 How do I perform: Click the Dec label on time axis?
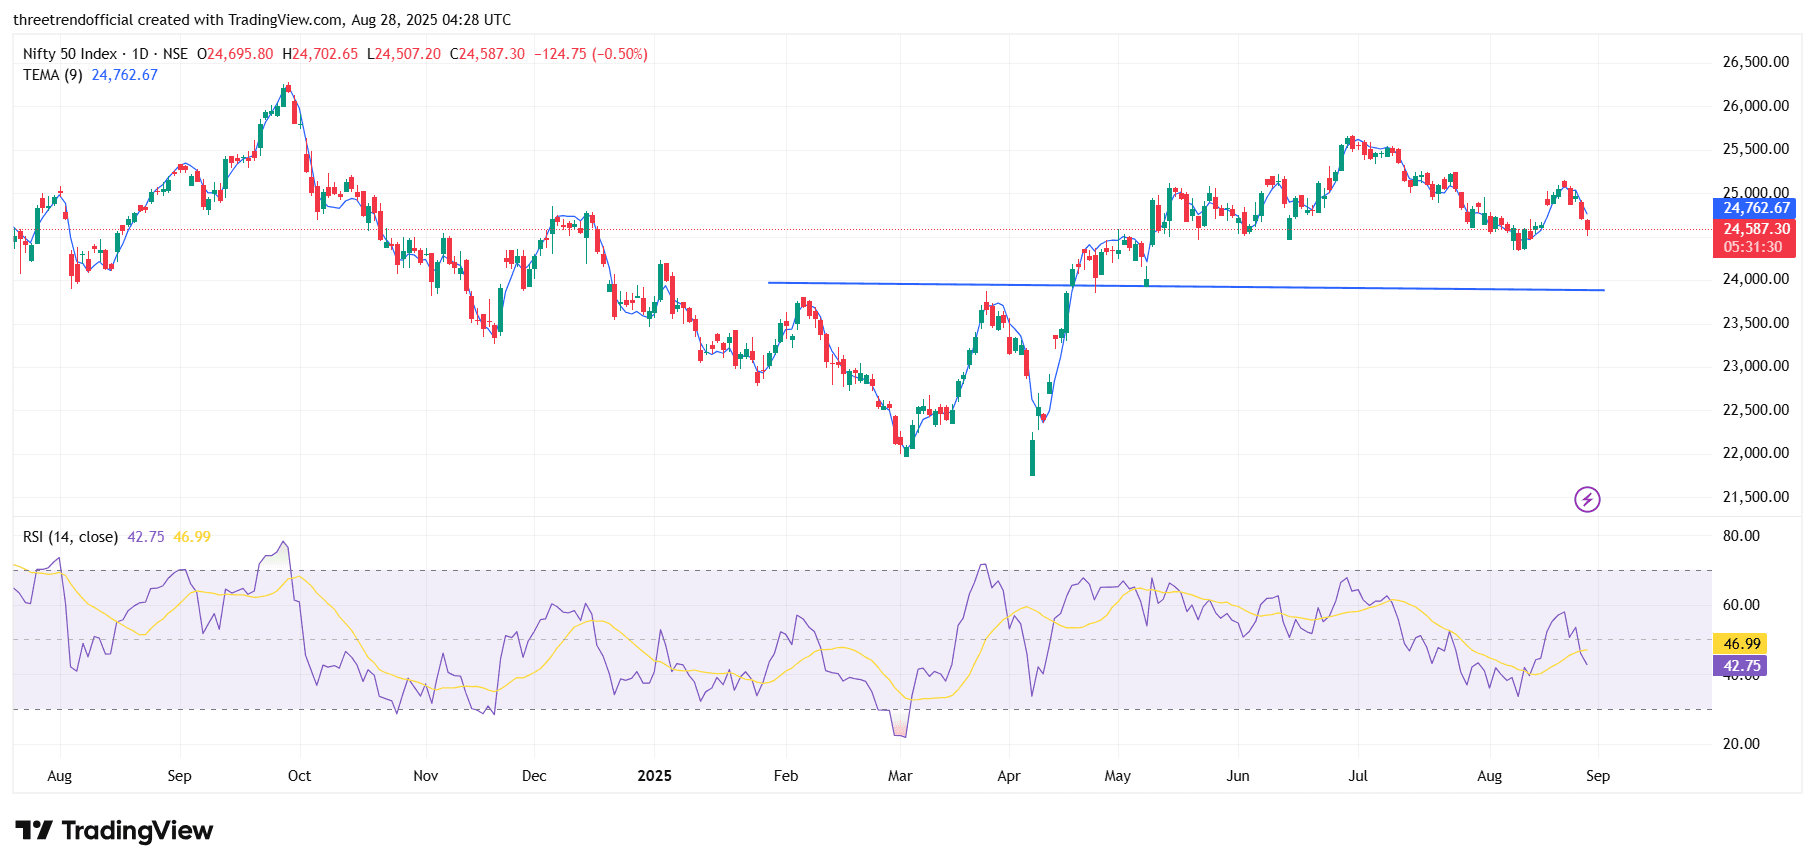[x=534, y=776]
